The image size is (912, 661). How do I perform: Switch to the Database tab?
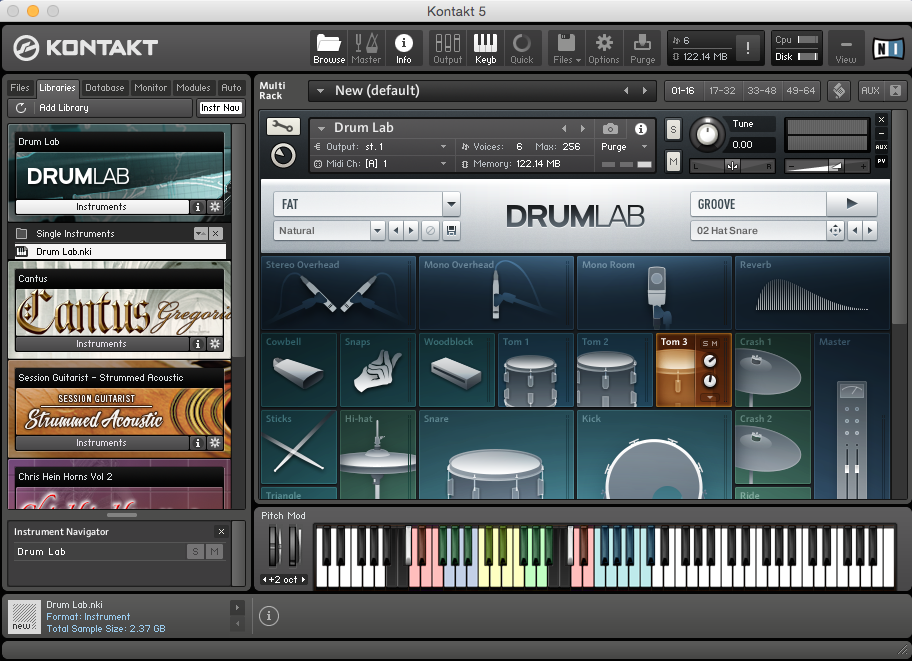click(x=105, y=88)
